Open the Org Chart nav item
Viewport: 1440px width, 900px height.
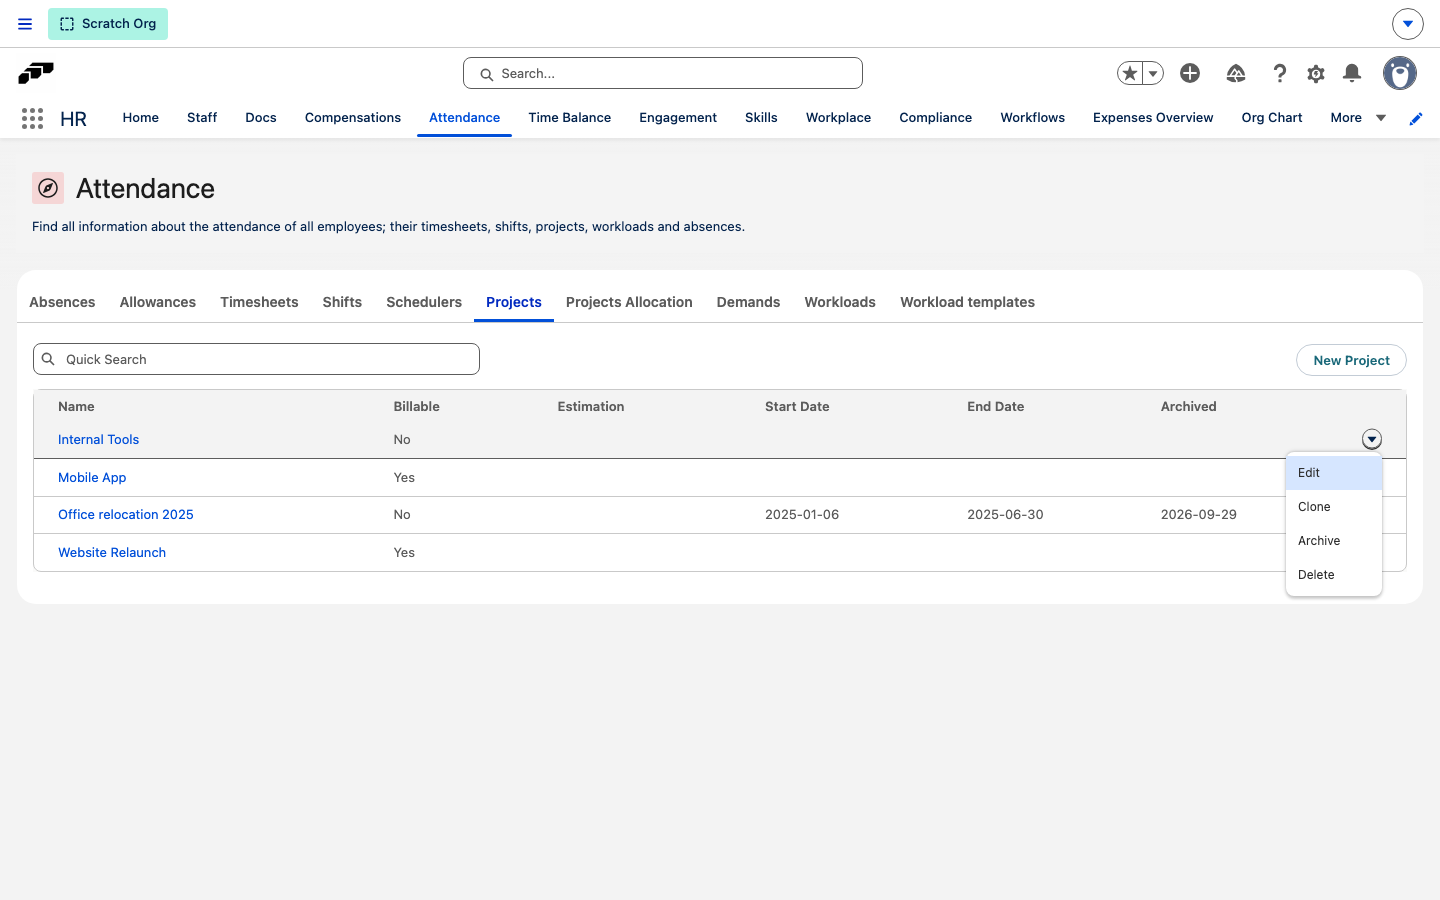(x=1272, y=118)
